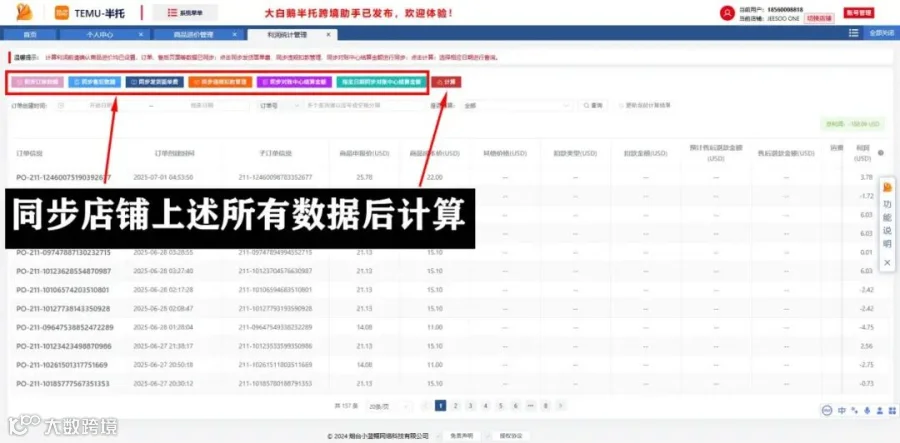Viewport: 900px width, 443px height.
Task: Click the 切换店铺 button
Action: (x=819, y=18)
